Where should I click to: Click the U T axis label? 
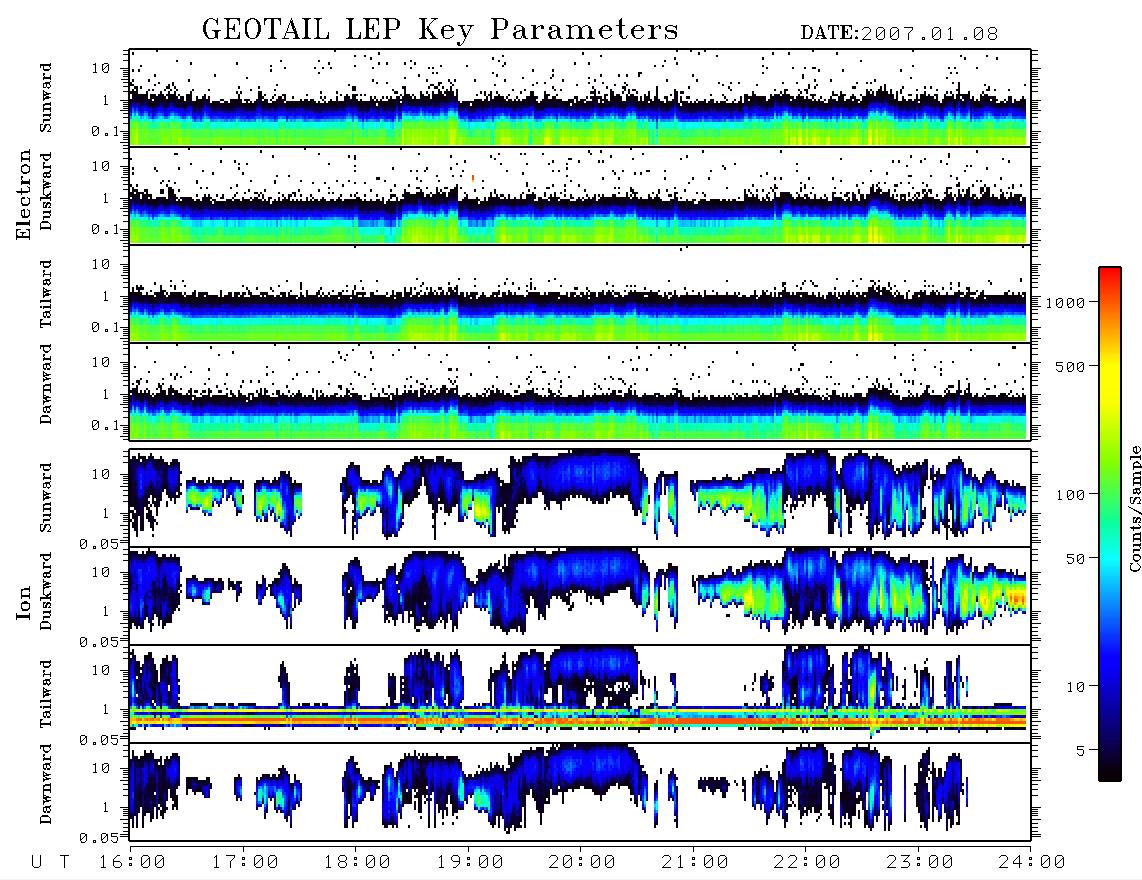[50, 862]
